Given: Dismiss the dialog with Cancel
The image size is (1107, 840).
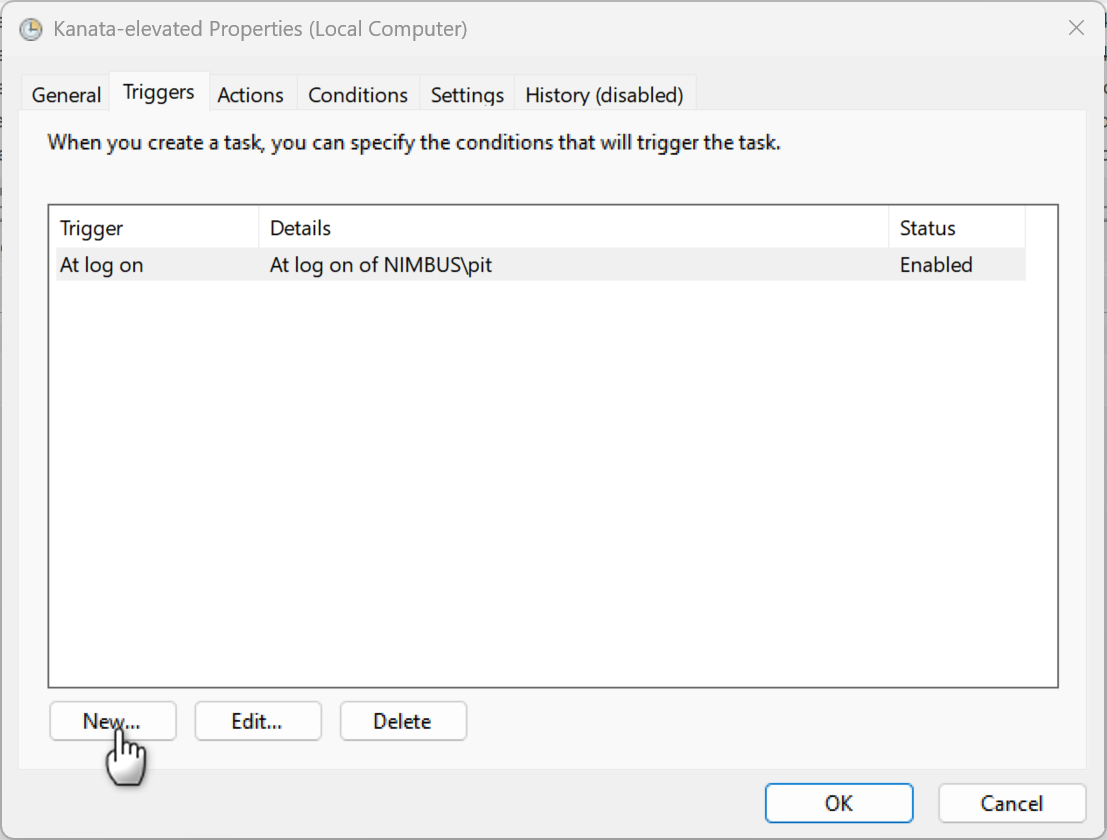Looking at the screenshot, I should [x=1011, y=803].
